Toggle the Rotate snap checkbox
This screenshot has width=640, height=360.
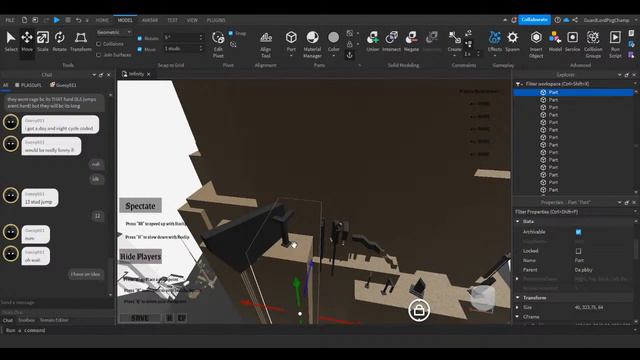tap(140, 38)
